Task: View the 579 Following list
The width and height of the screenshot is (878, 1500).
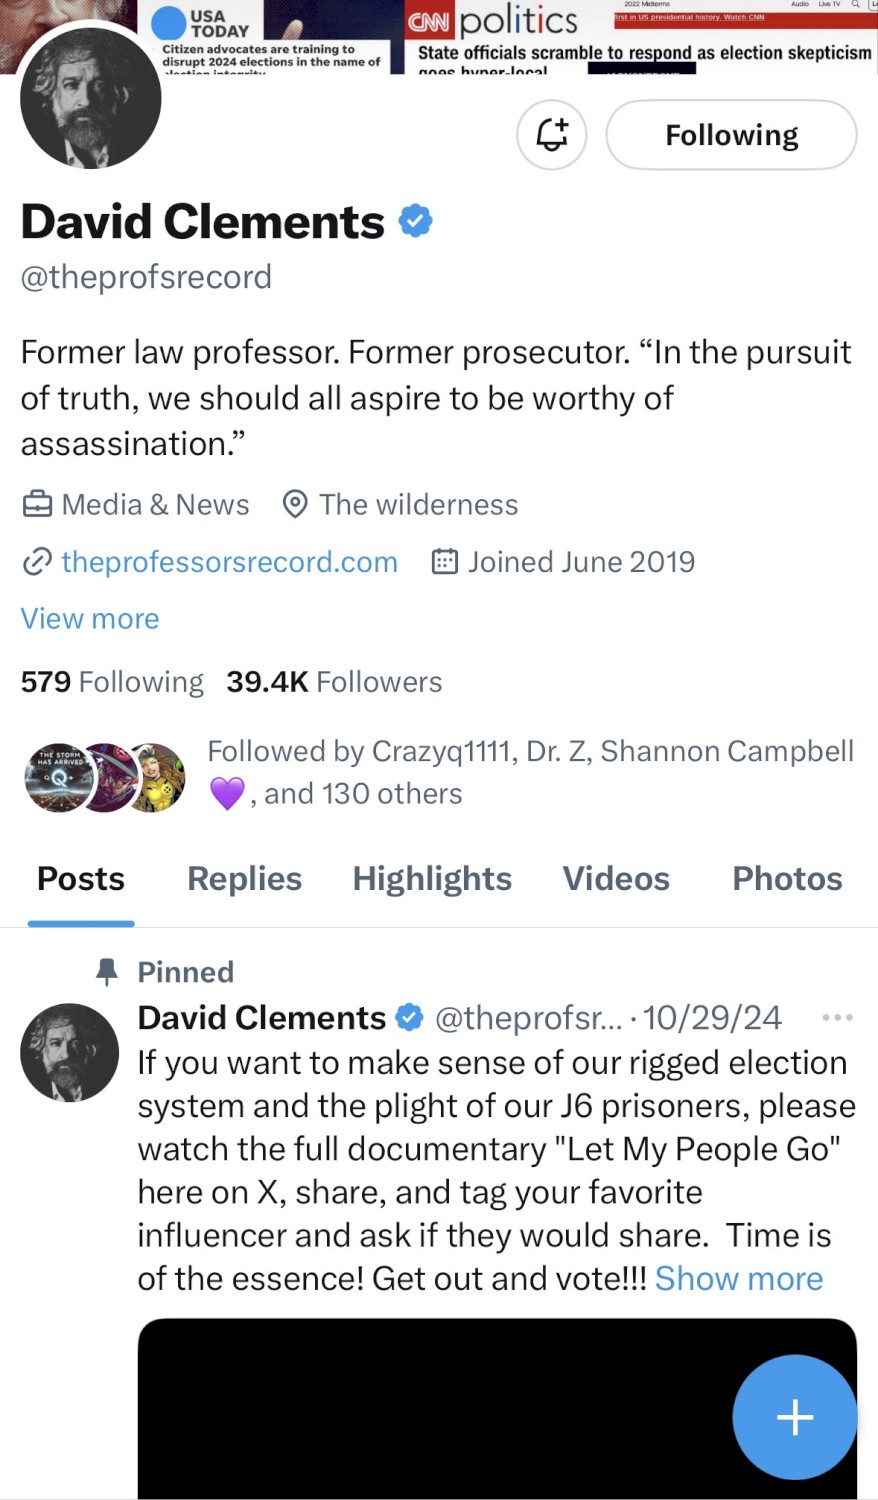Action: coord(112,682)
